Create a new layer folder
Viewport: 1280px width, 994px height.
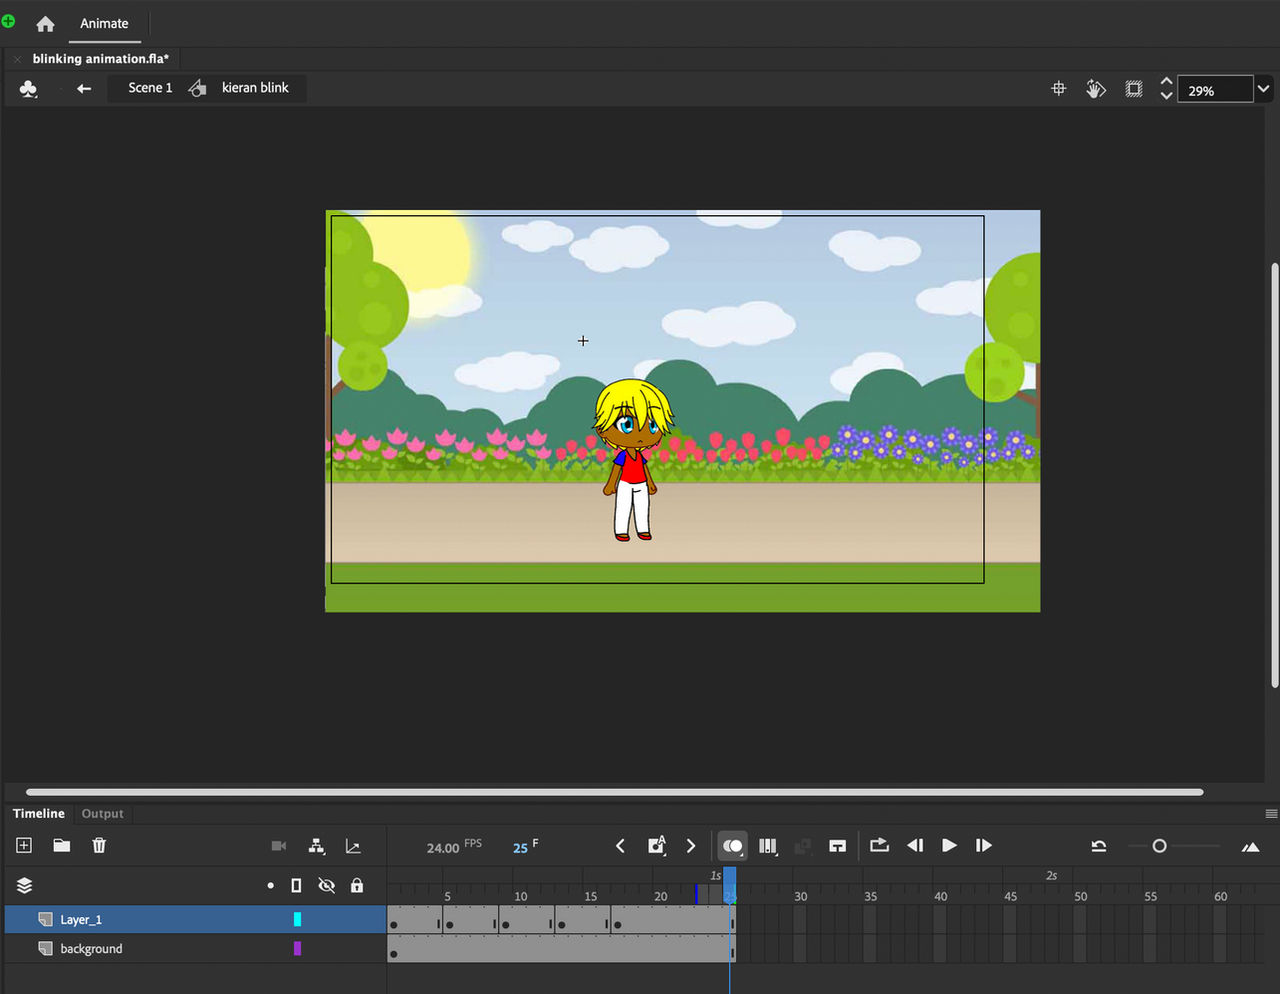62,846
